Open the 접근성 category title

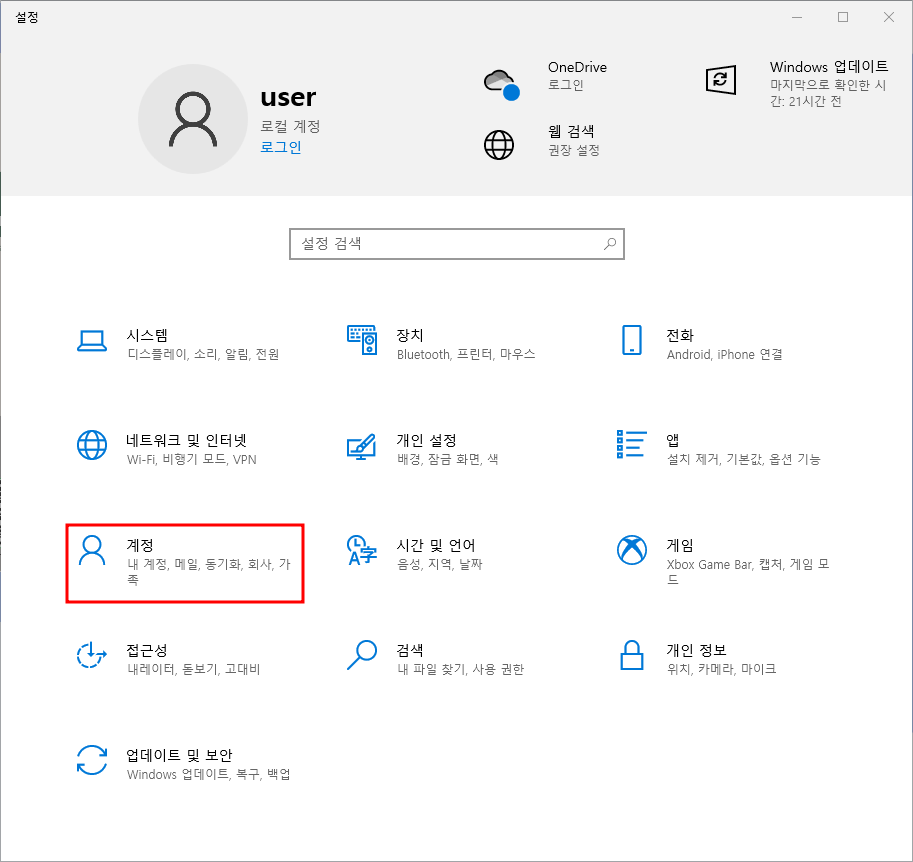(x=147, y=649)
